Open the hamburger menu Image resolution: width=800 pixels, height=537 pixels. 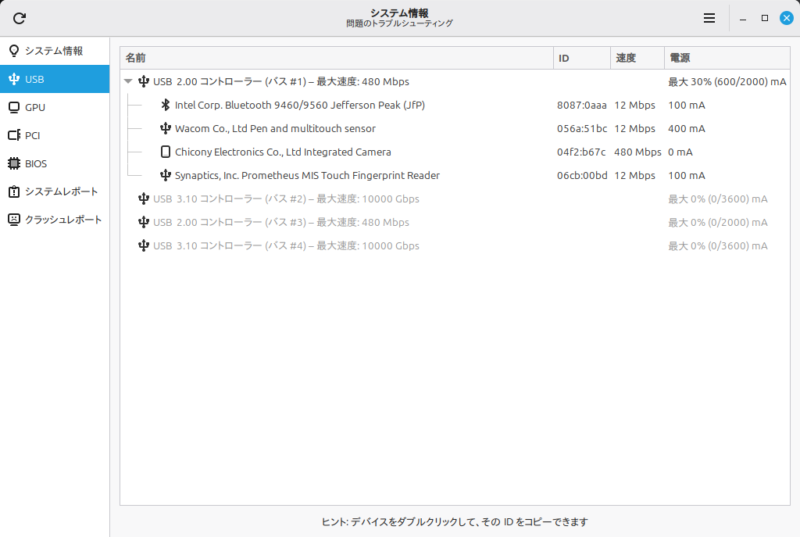709,18
